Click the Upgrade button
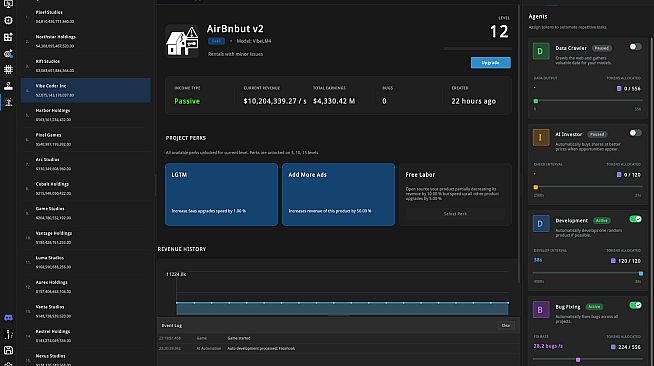Screen dimensions: 654x366 click(x=490, y=63)
